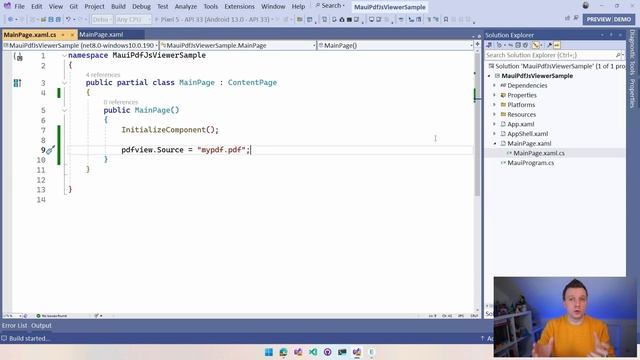Open the Debug configuration dropdown
This screenshot has width=640, height=360.
click(102, 19)
